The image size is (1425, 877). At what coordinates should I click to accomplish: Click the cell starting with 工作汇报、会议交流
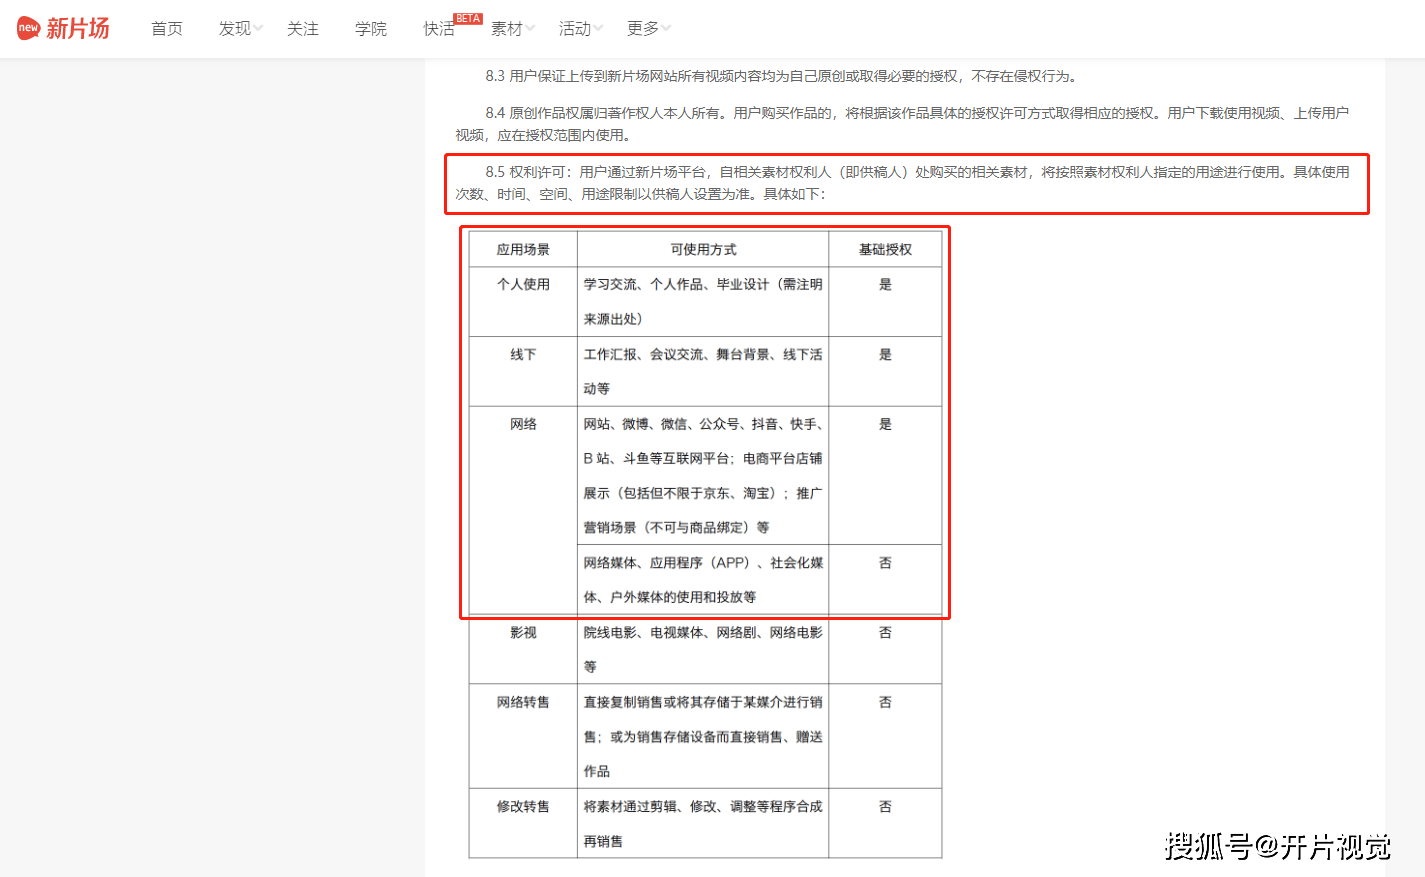point(703,371)
